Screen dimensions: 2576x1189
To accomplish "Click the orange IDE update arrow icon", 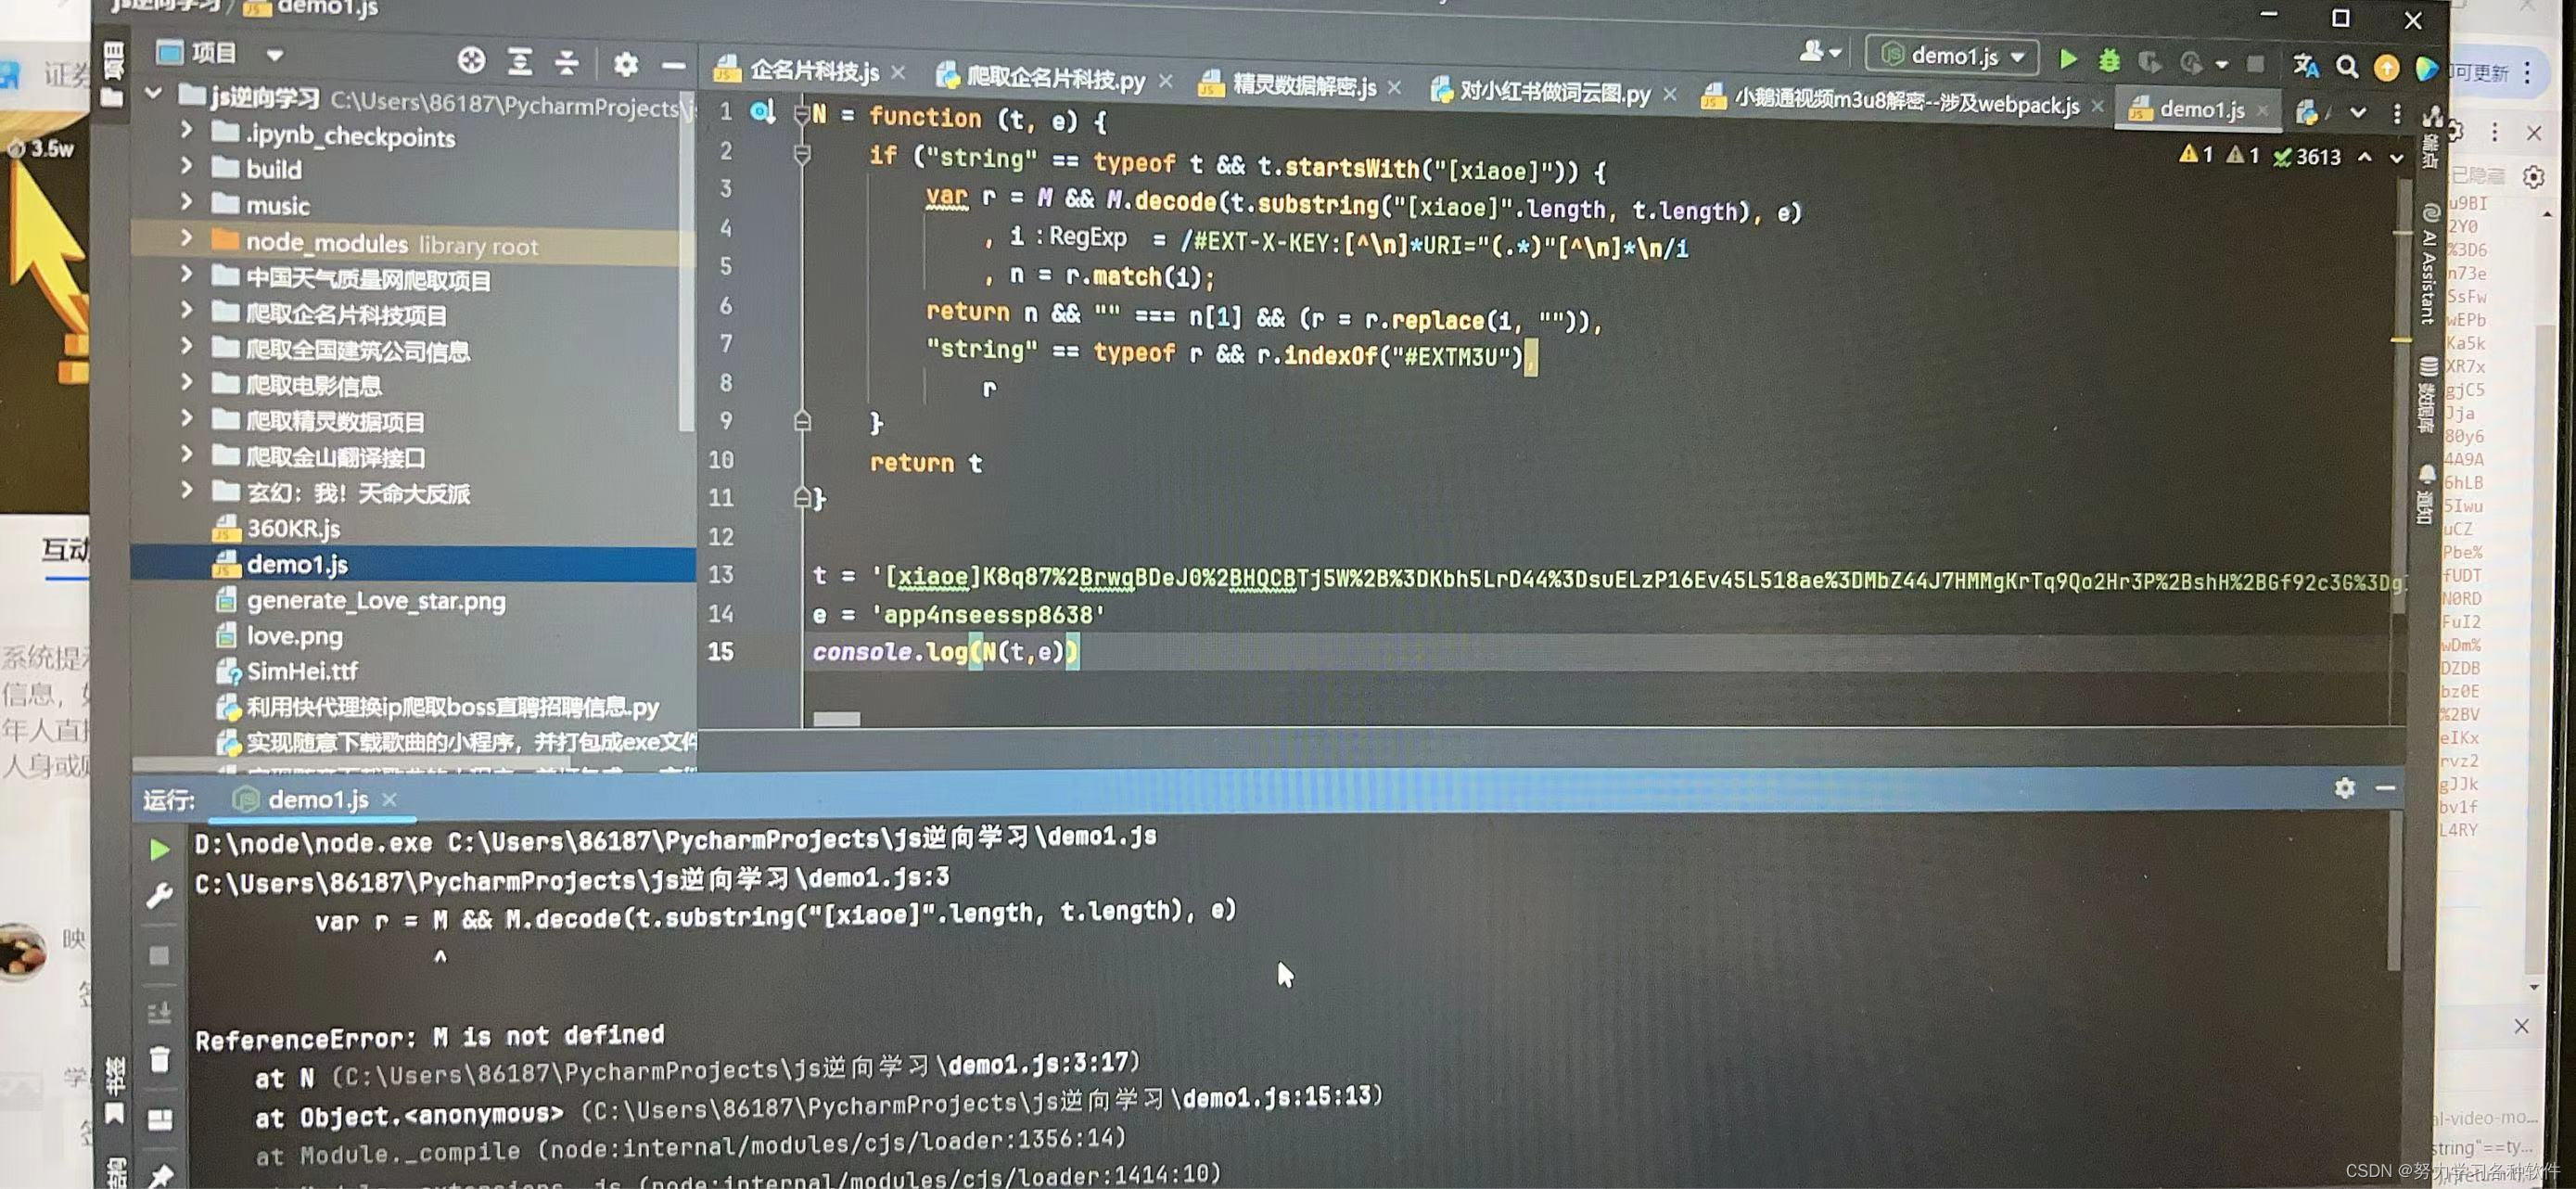I will pyautogui.click(x=2386, y=68).
